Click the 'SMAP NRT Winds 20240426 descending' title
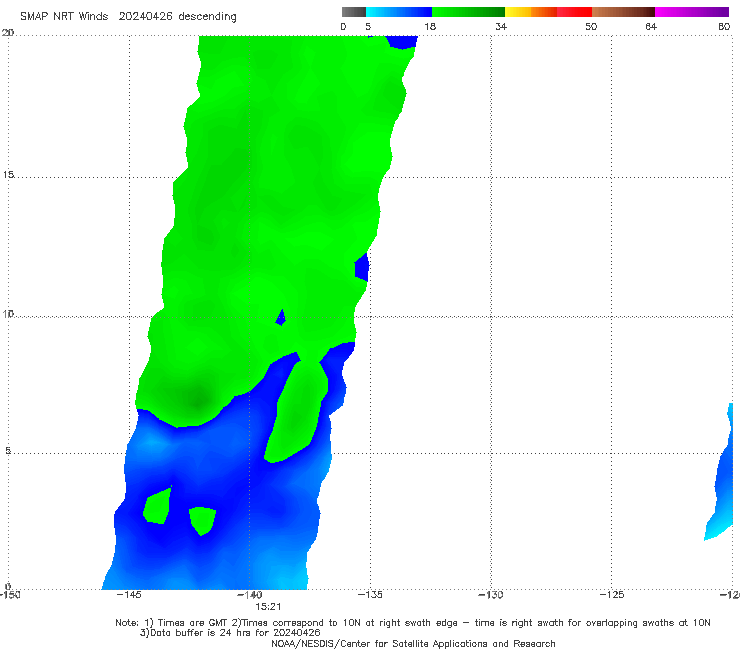This screenshot has height=650, width=740. (128, 16)
